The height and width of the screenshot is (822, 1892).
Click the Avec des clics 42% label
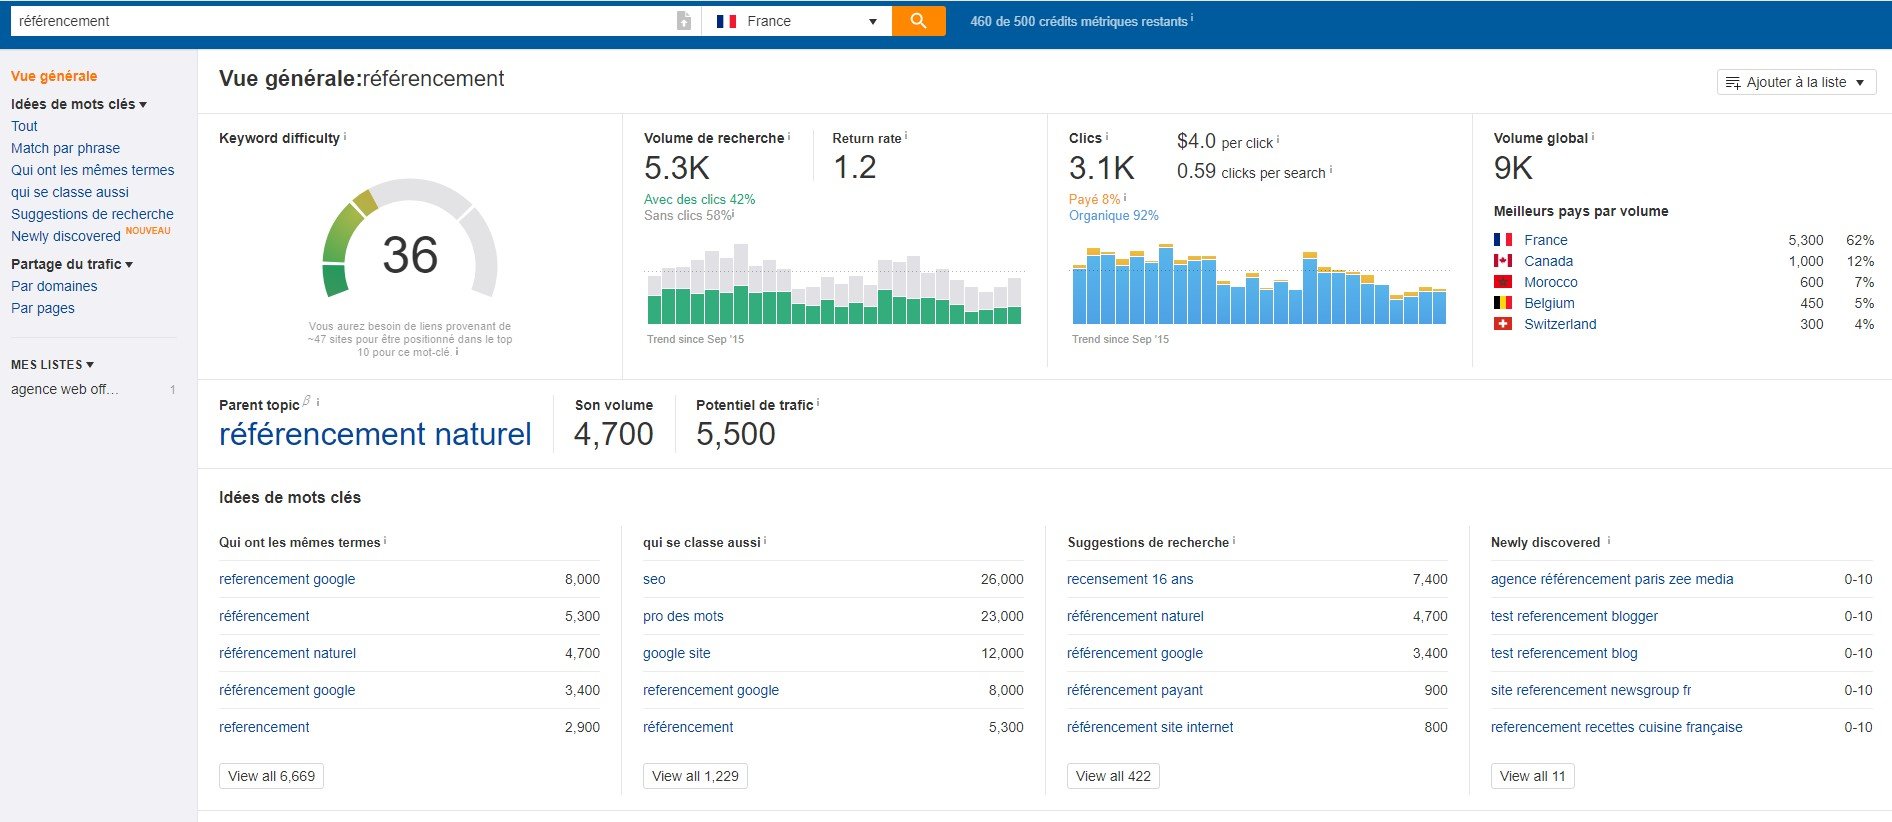(x=699, y=200)
